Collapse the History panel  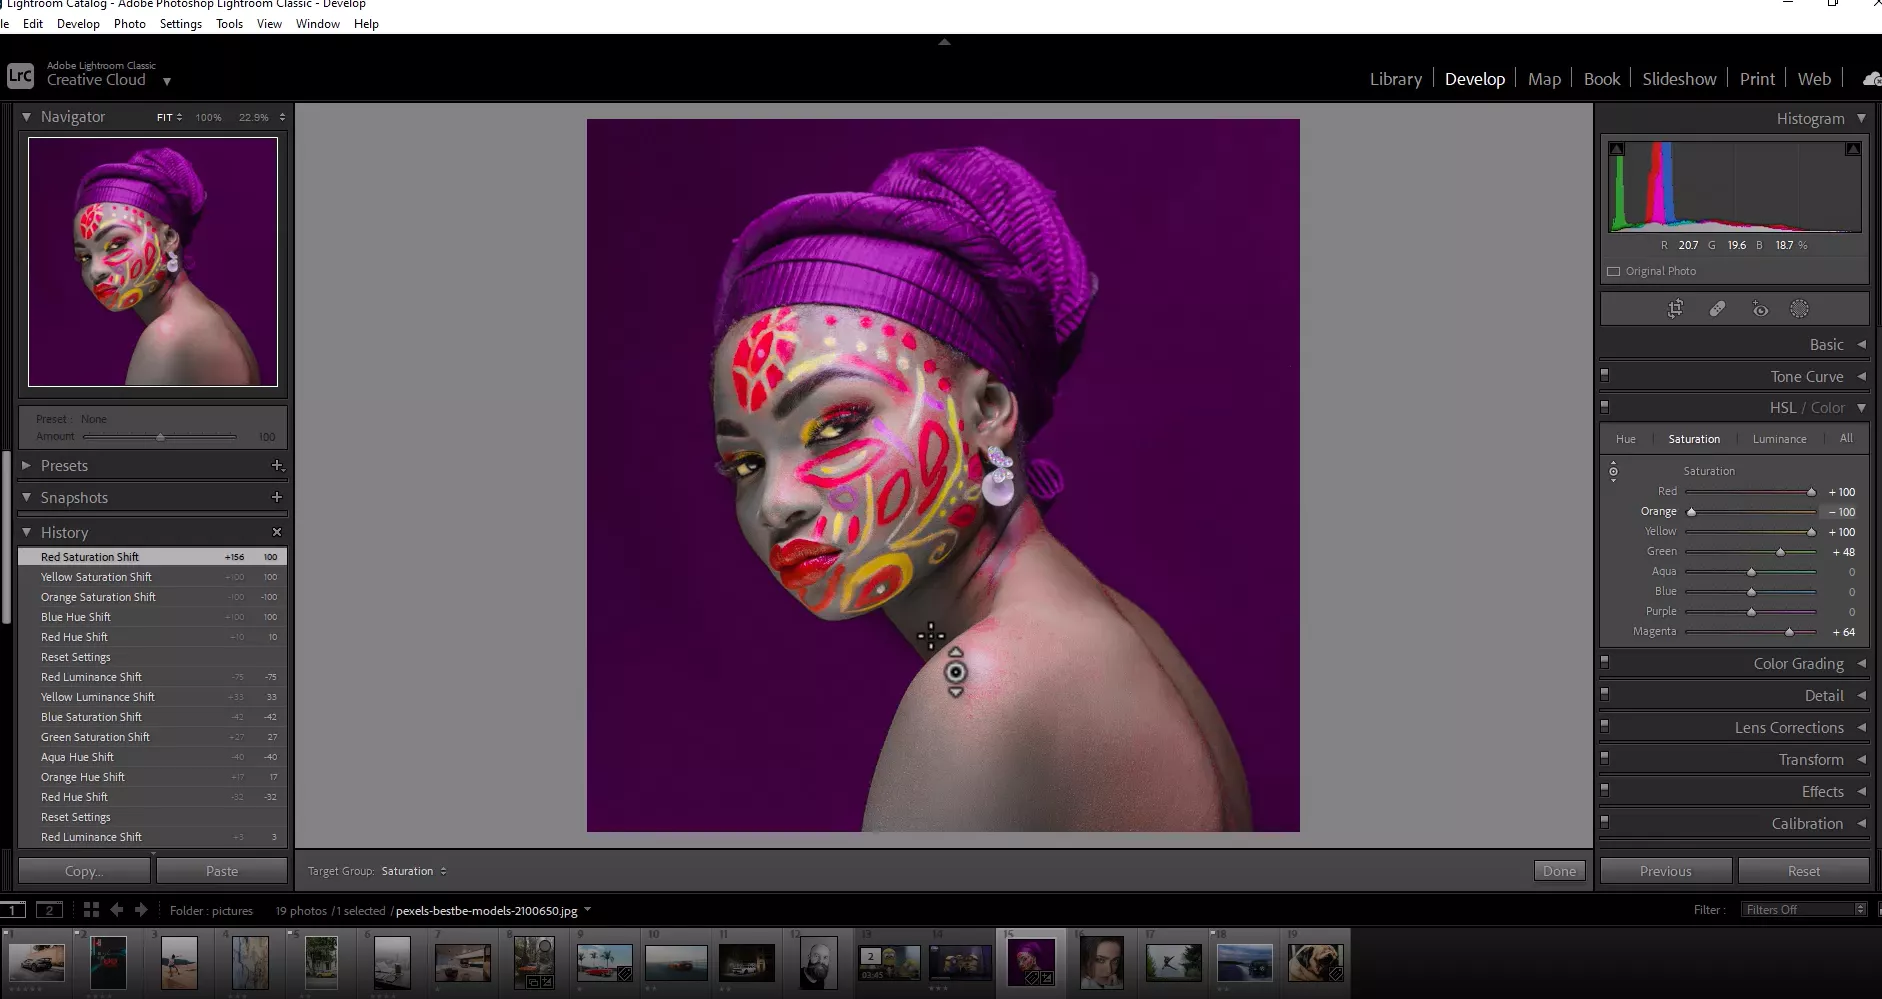tap(27, 532)
